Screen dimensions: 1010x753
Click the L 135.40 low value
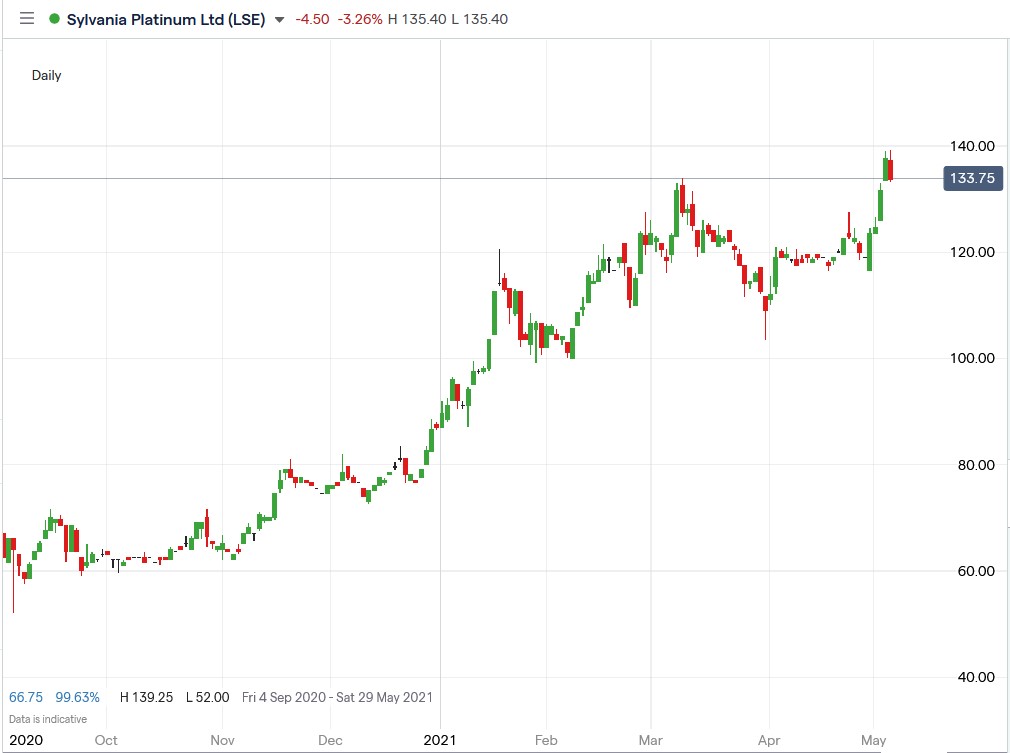(x=480, y=19)
